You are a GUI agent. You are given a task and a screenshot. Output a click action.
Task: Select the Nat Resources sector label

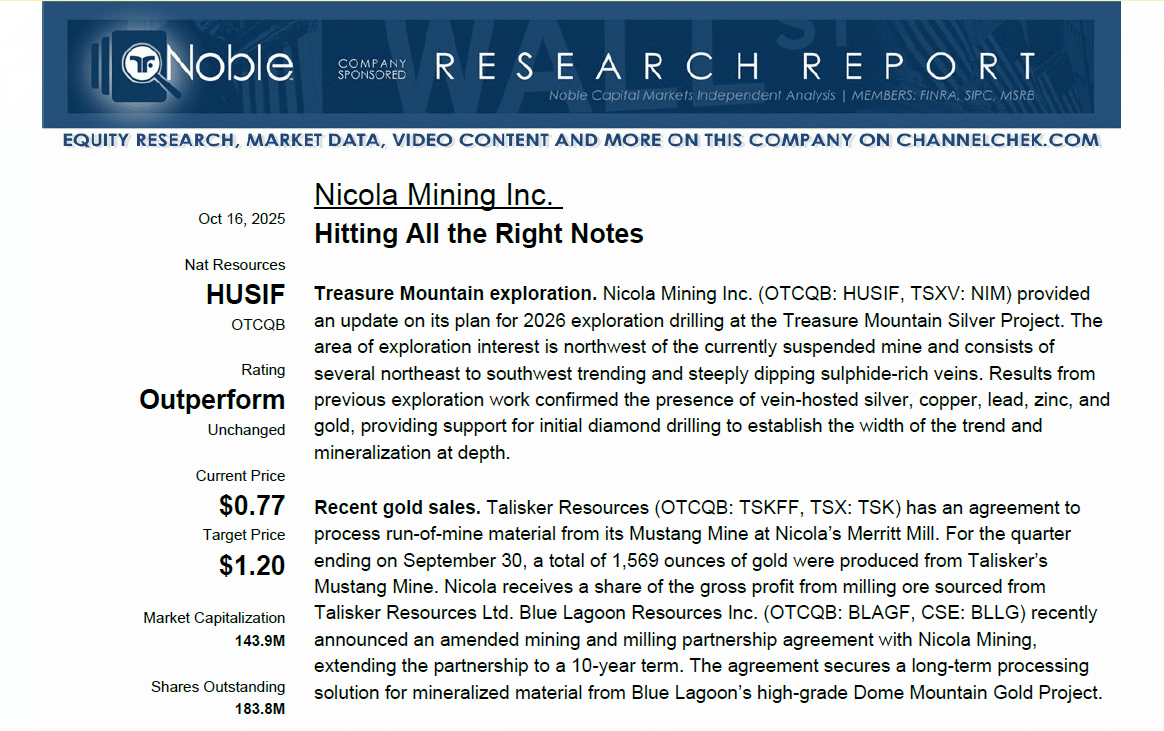[234, 265]
